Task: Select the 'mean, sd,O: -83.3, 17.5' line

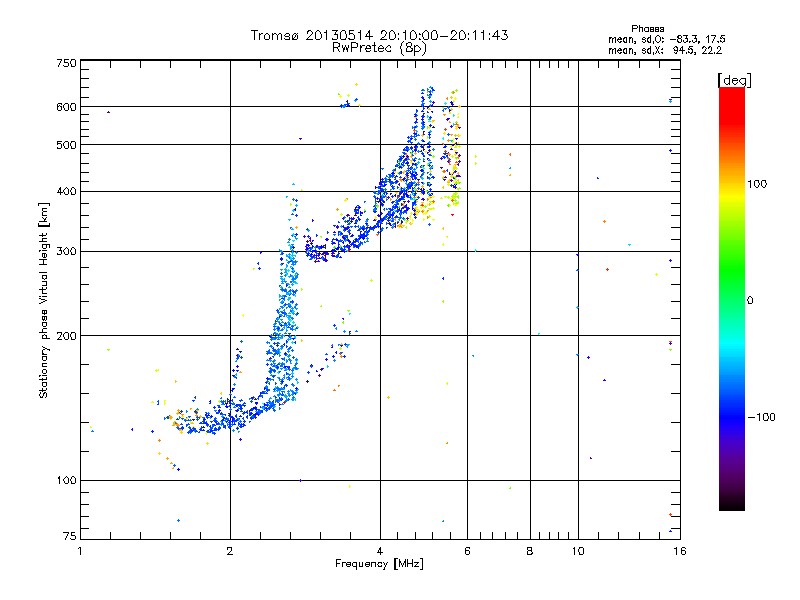Action: tap(666, 39)
